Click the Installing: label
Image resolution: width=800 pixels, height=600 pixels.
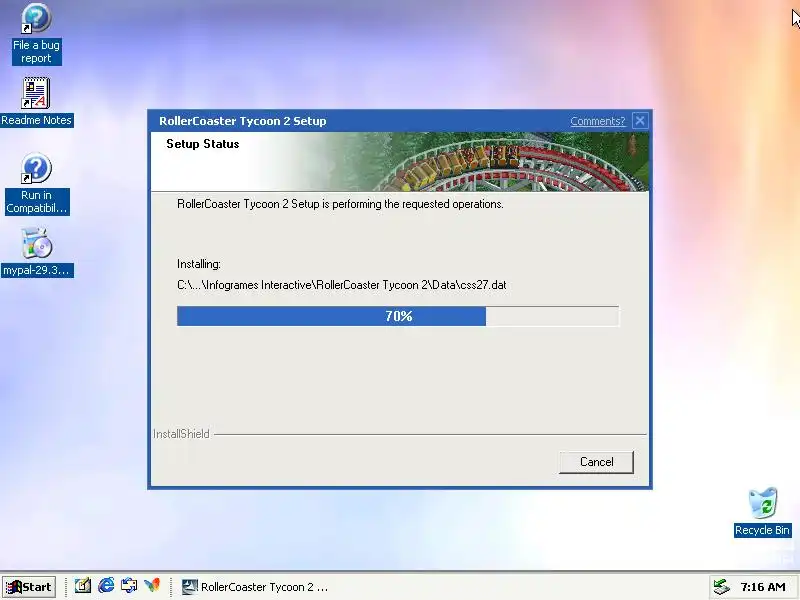(198, 264)
